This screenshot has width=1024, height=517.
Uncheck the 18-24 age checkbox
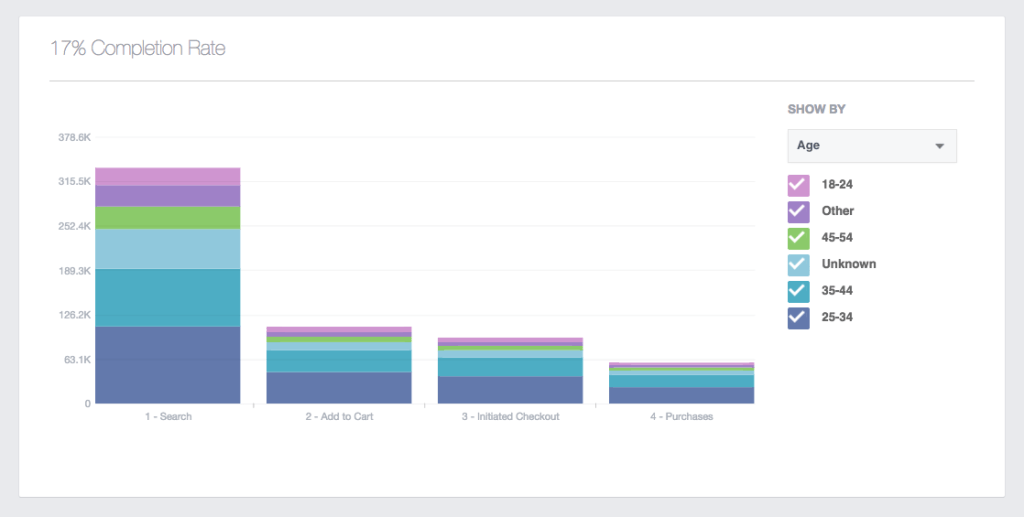tap(798, 185)
